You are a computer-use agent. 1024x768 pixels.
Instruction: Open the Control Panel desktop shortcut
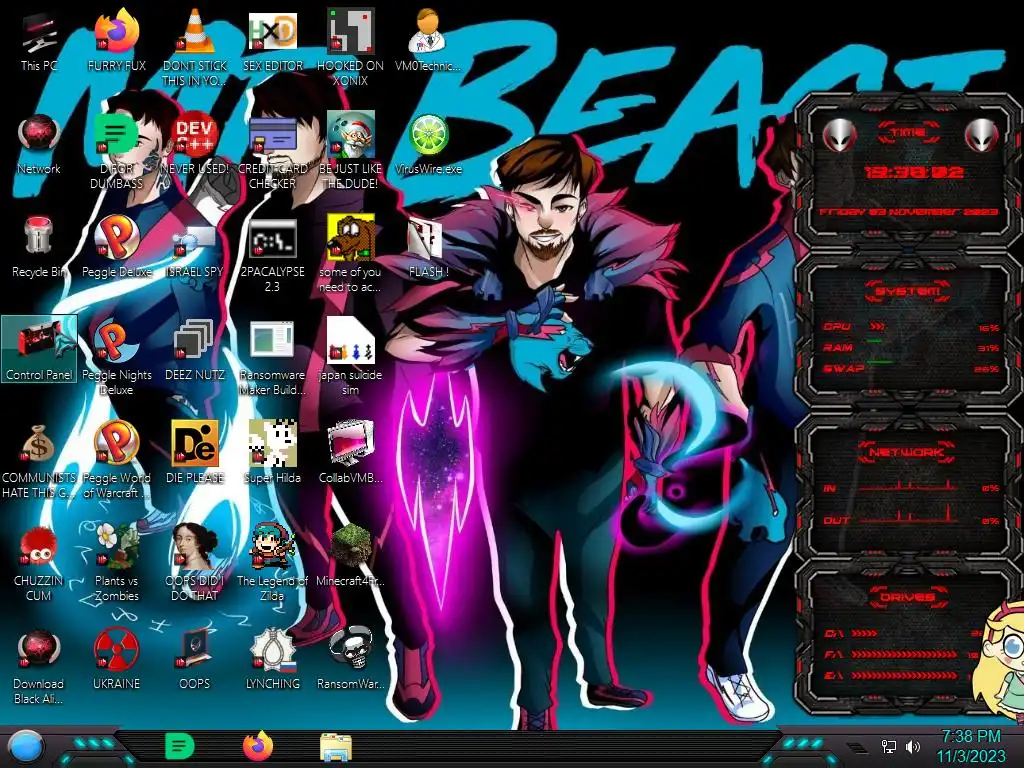click(39, 349)
